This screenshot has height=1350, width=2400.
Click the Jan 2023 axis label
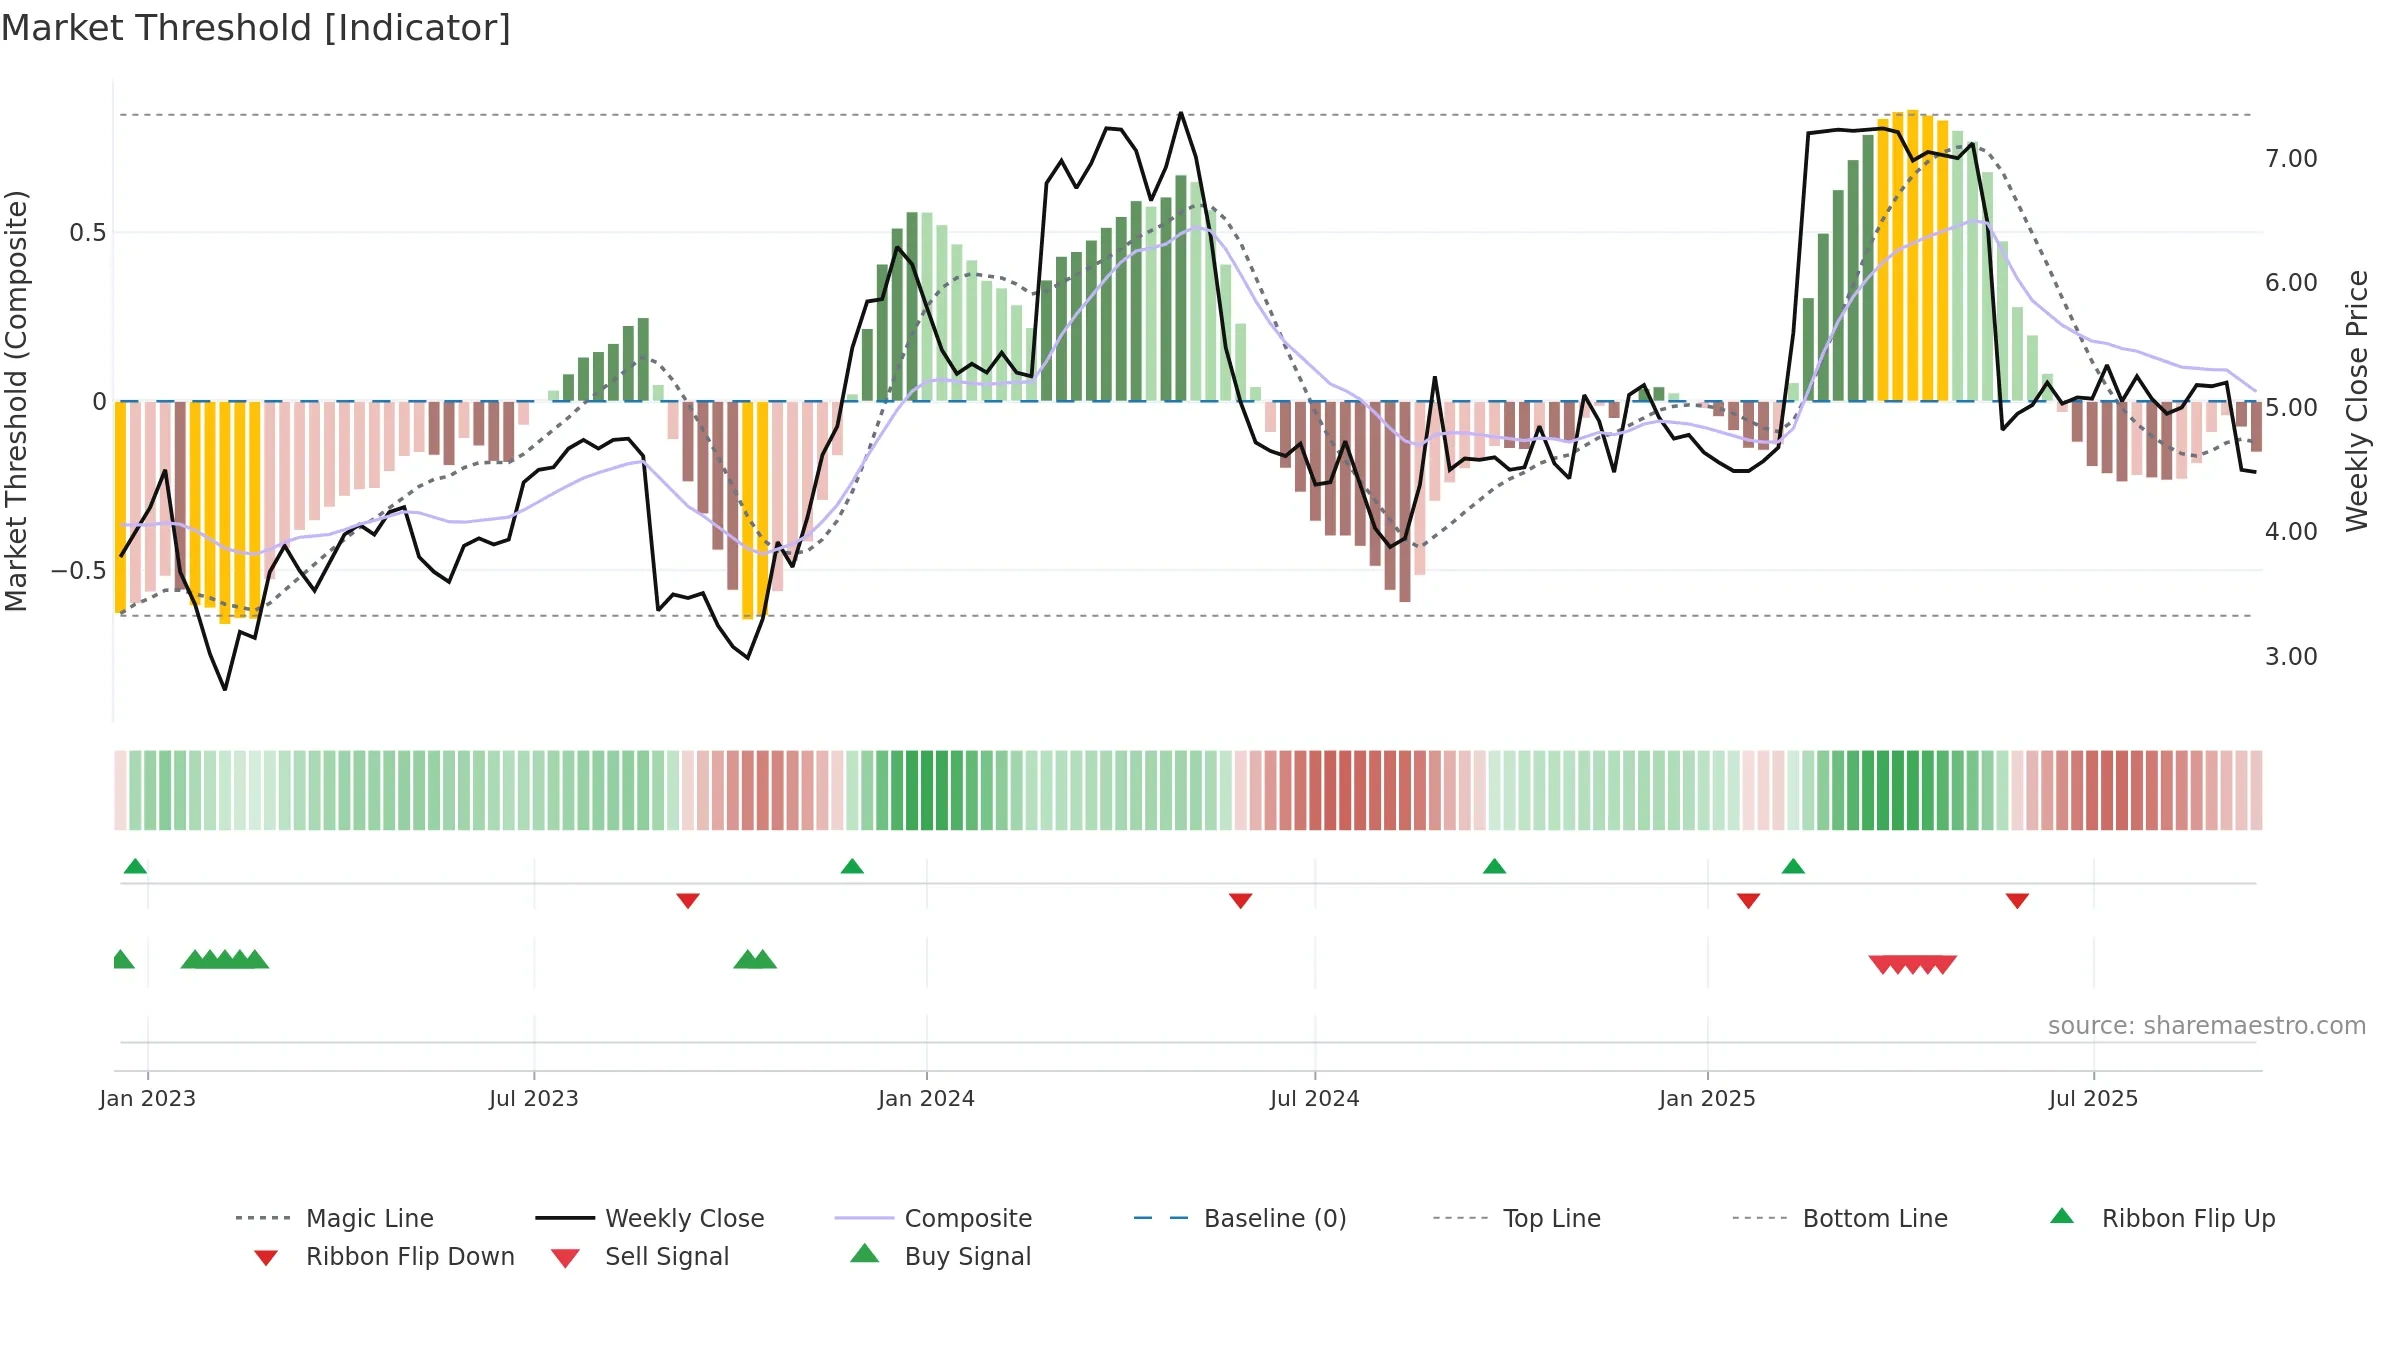148,1099
